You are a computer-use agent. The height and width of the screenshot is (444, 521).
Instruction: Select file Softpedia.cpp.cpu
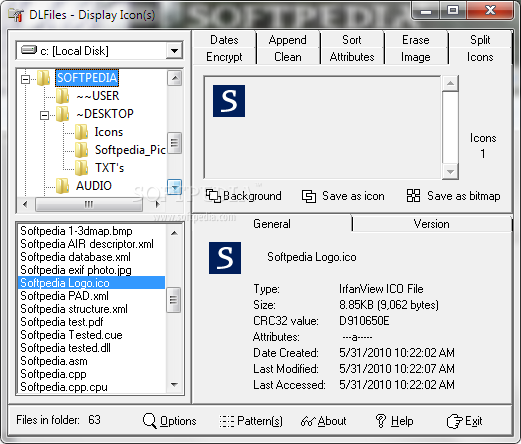pyautogui.click(x=64, y=387)
